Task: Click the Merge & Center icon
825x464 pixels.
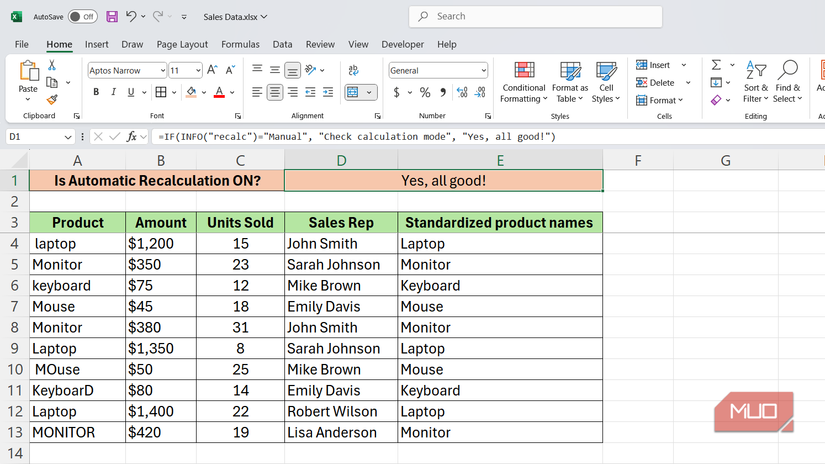Action: pyautogui.click(x=354, y=92)
